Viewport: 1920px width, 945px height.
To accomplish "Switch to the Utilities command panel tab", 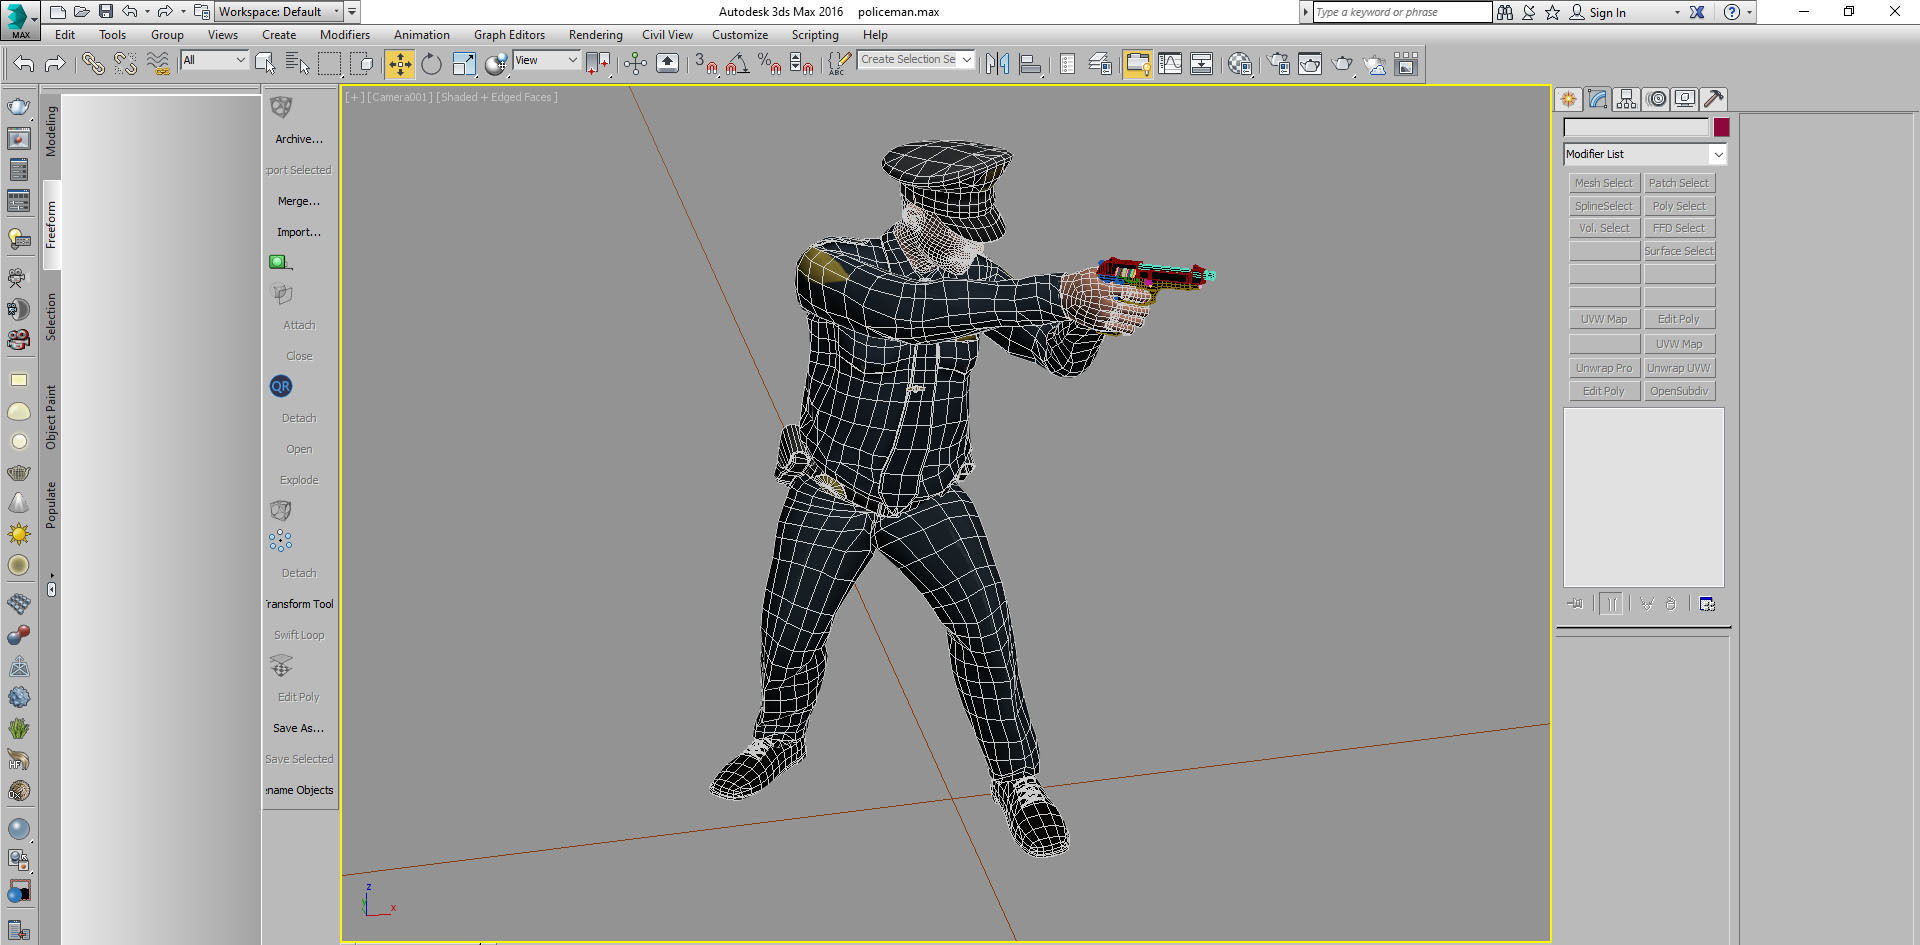I will tap(1714, 98).
